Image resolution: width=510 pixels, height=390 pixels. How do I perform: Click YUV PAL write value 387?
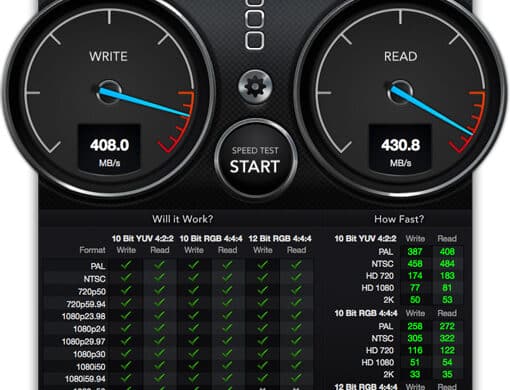[415, 252]
